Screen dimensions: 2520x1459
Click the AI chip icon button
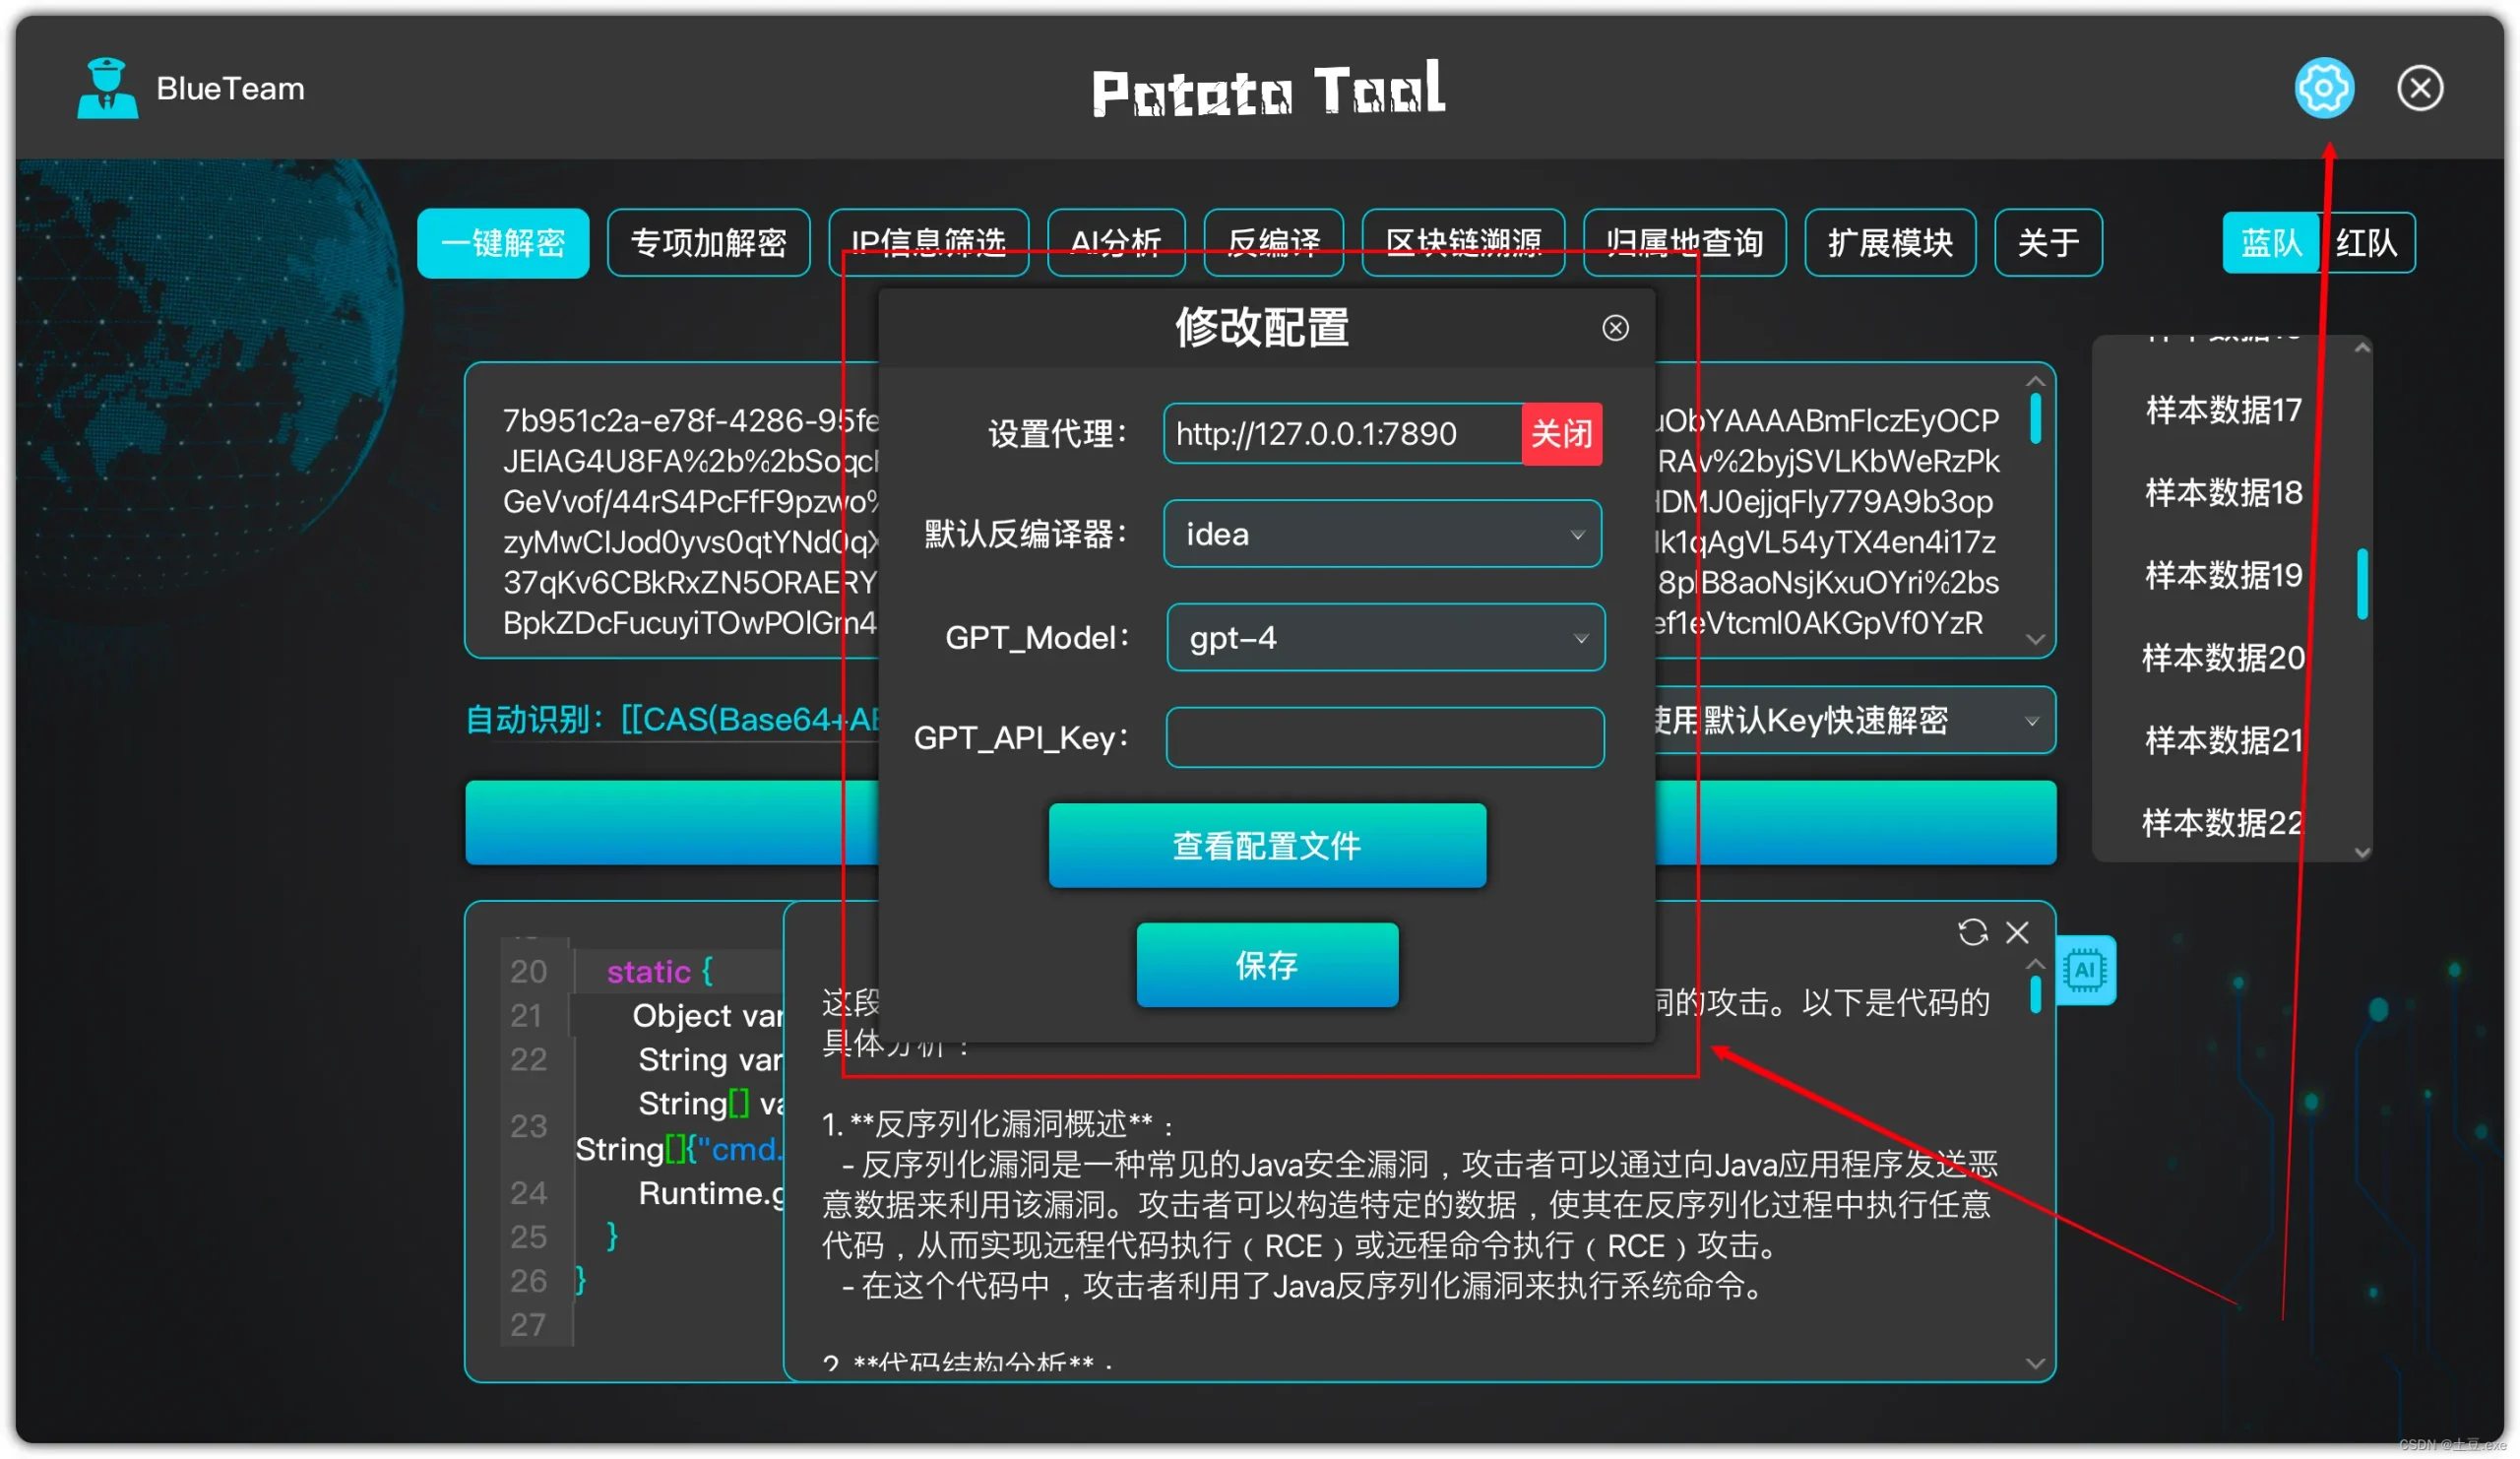click(x=2084, y=970)
